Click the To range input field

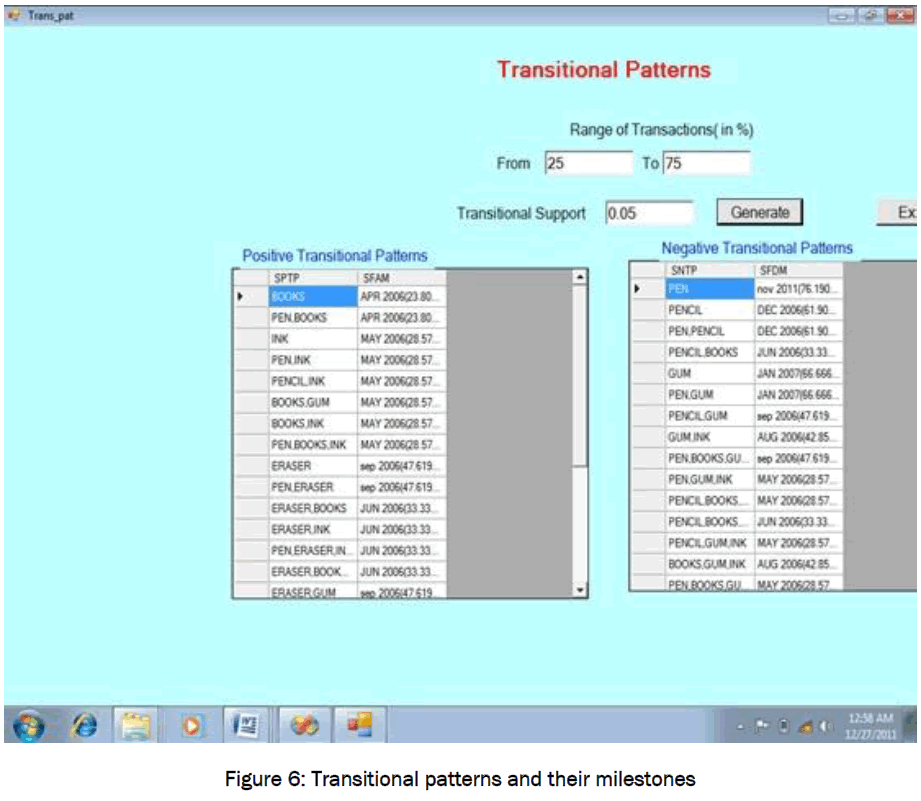pos(705,163)
